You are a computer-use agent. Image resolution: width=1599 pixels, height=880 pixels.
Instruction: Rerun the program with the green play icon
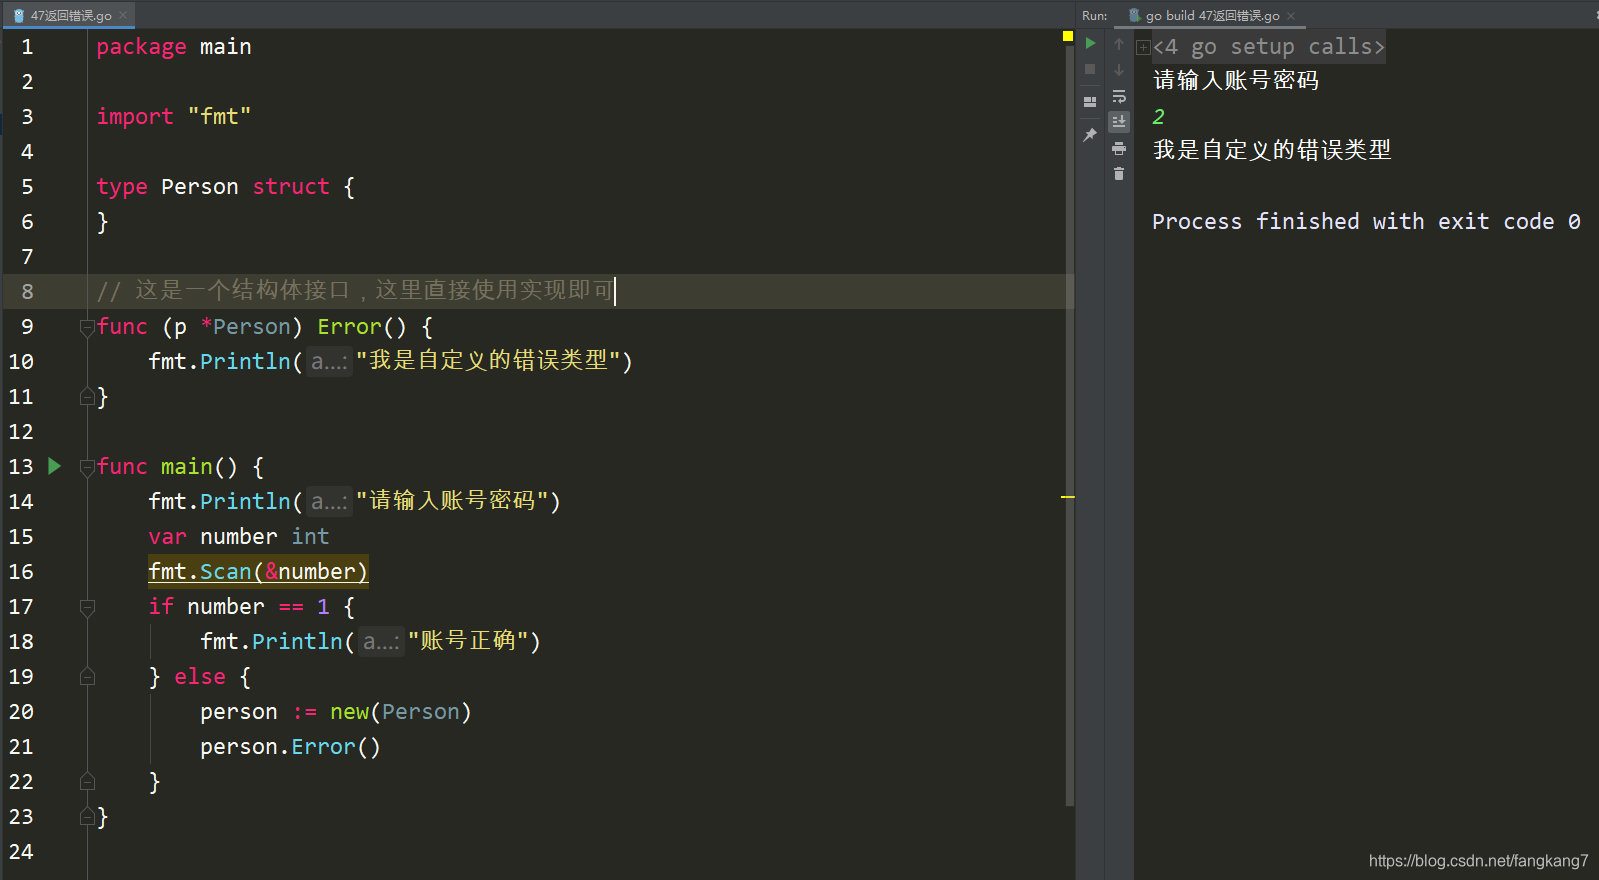[1090, 43]
